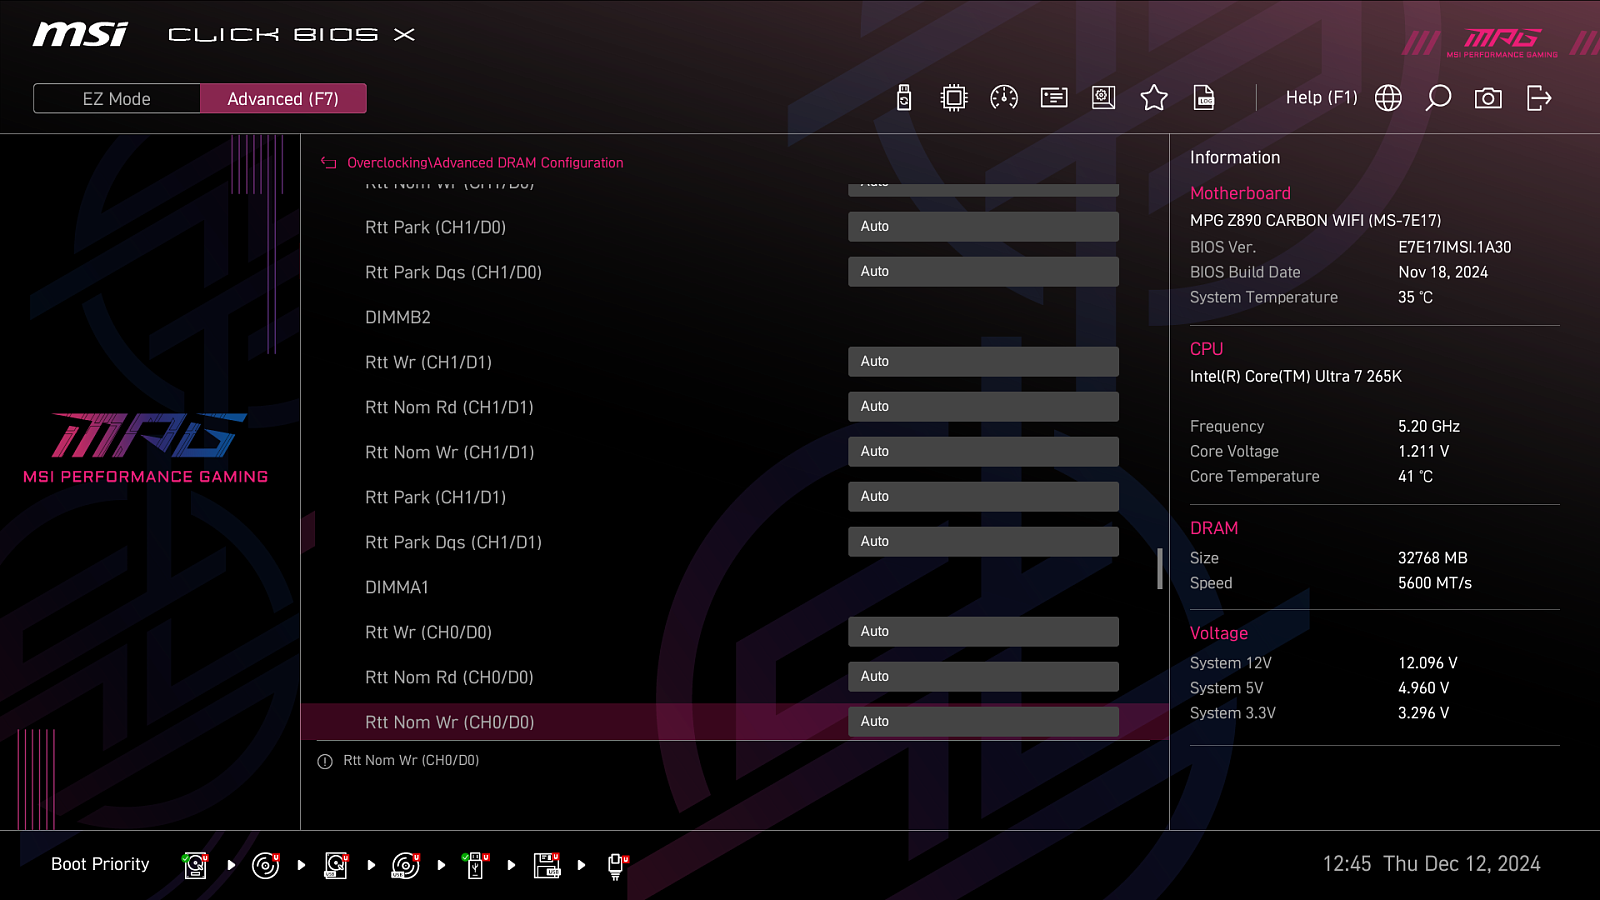Click the DRAM heading in Information
This screenshot has height=900, width=1600.
1214,528
